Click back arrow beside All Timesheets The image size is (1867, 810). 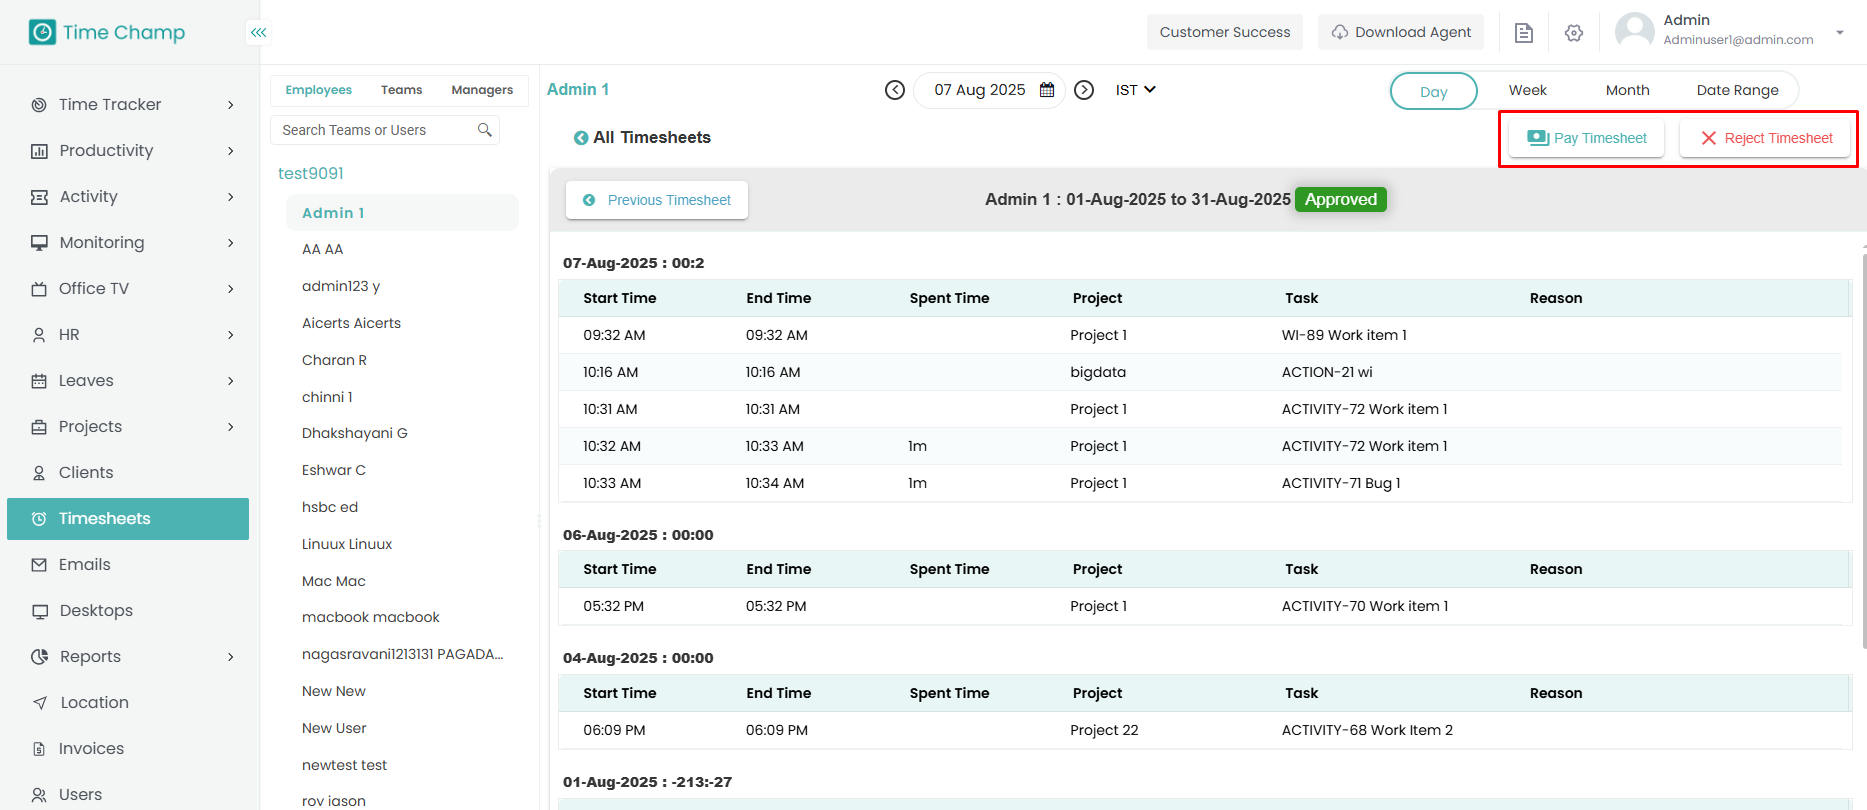click(x=581, y=138)
